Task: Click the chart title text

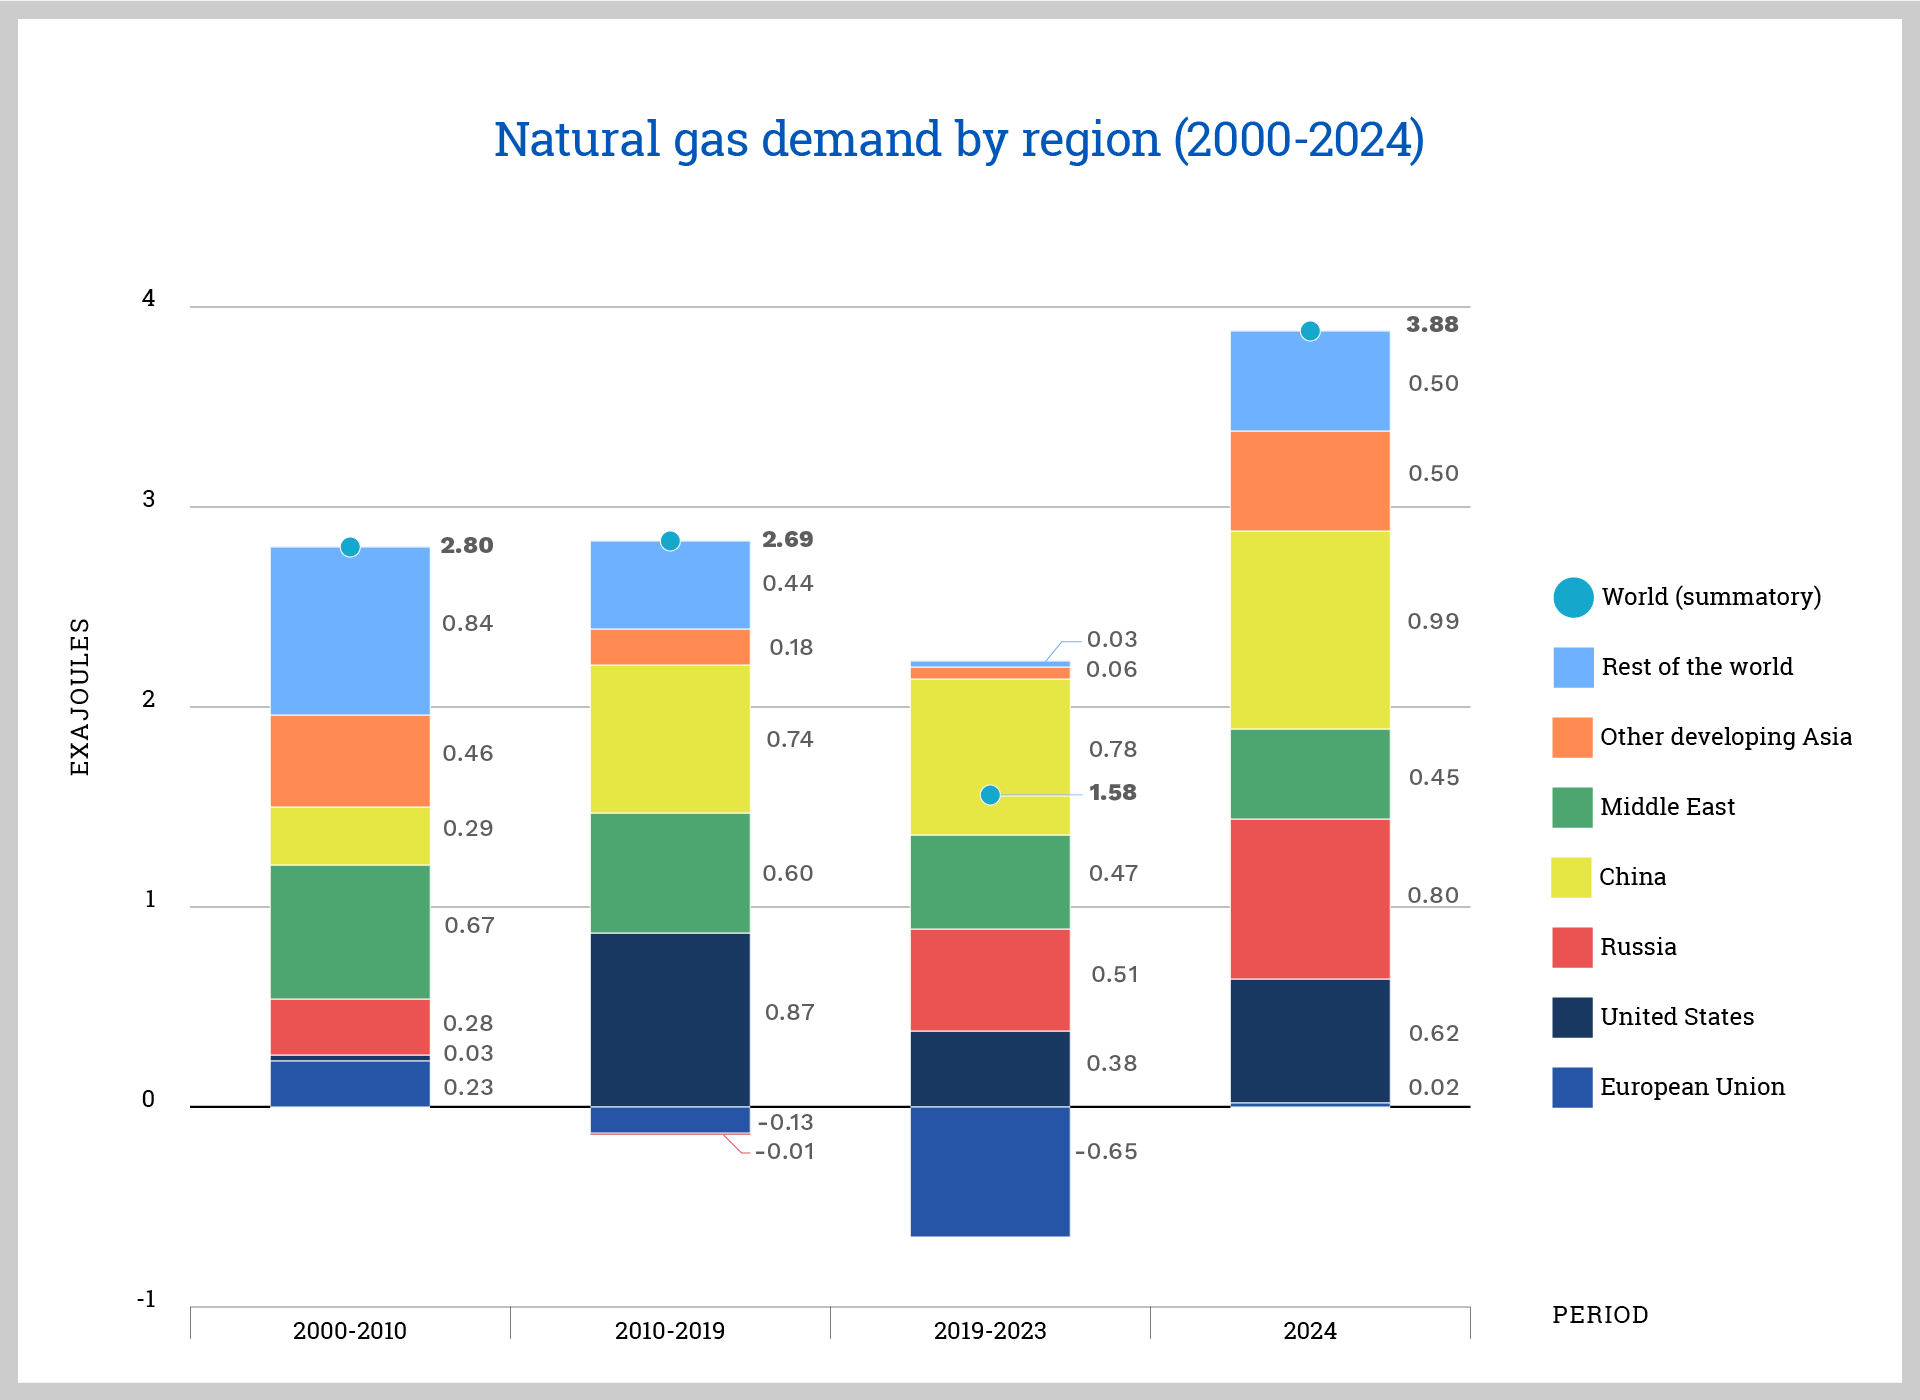Action: 958,139
